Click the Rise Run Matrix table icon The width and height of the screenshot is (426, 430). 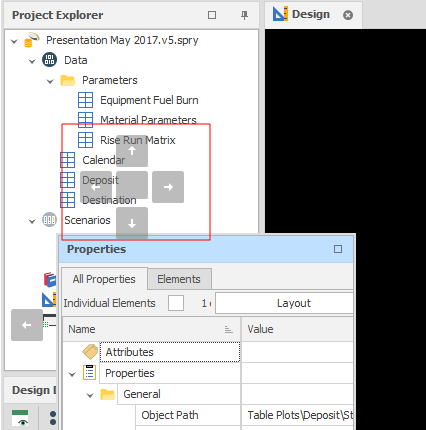[85, 140]
